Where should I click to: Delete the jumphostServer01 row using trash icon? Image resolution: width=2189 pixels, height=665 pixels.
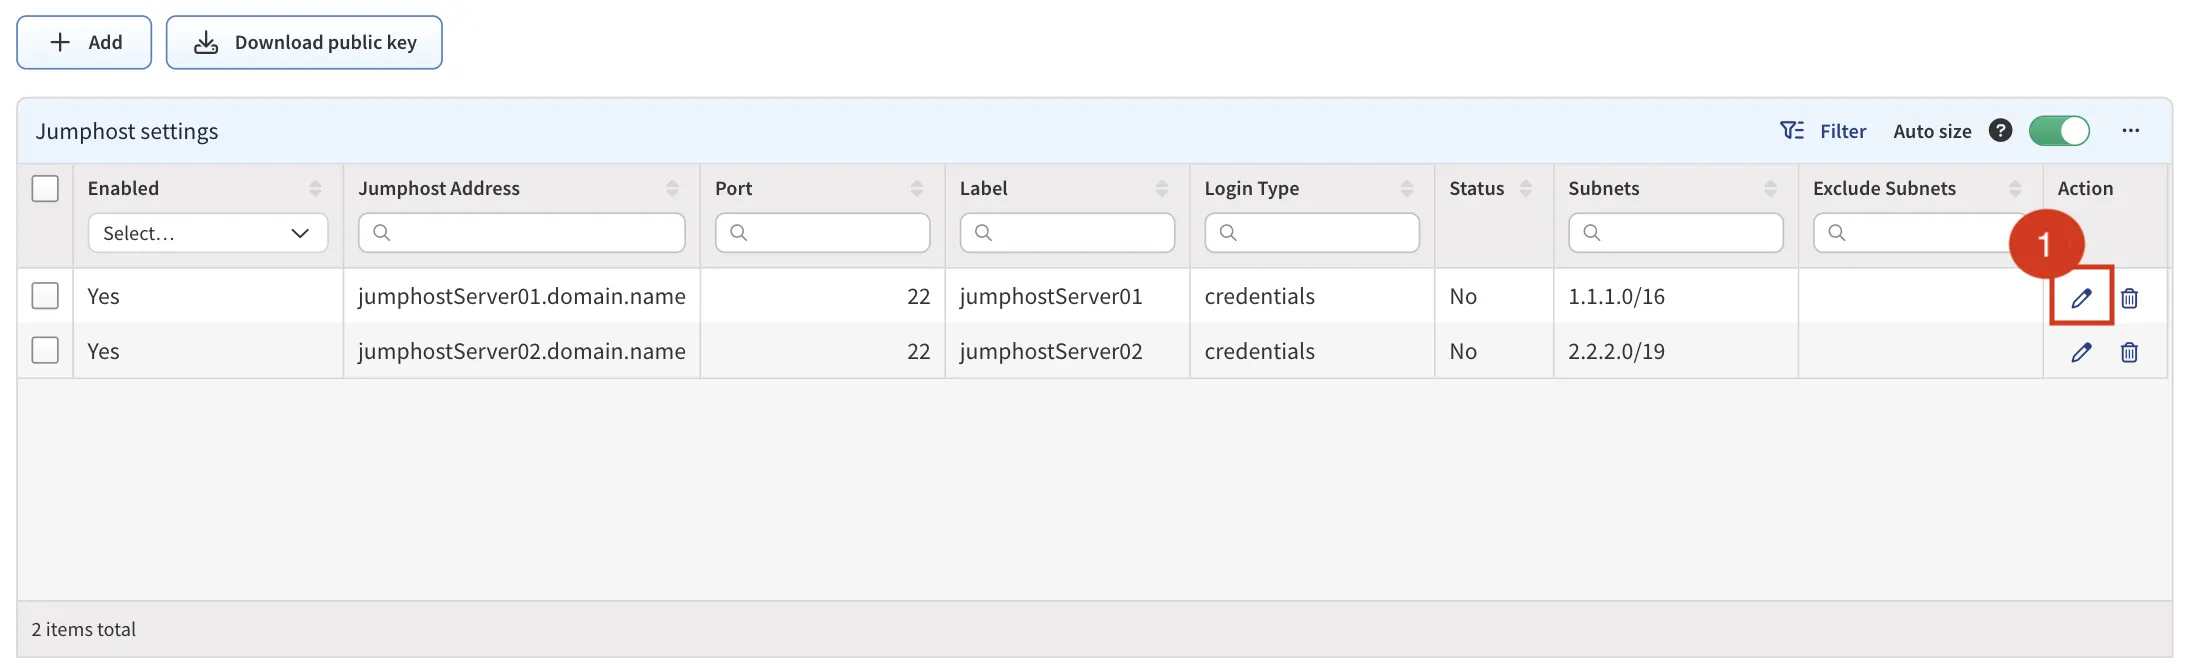[x=2129, y=298]
